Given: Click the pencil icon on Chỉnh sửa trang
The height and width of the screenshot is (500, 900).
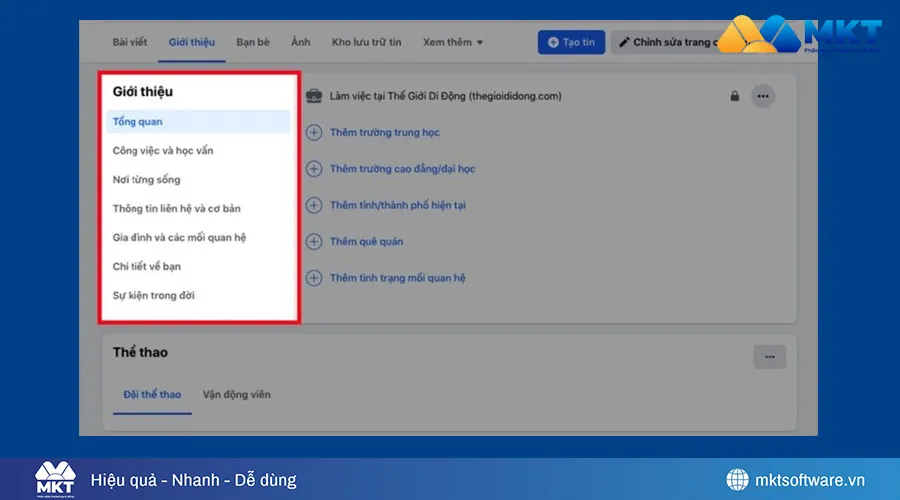Looking at the screenshot, I should (624, 42).
